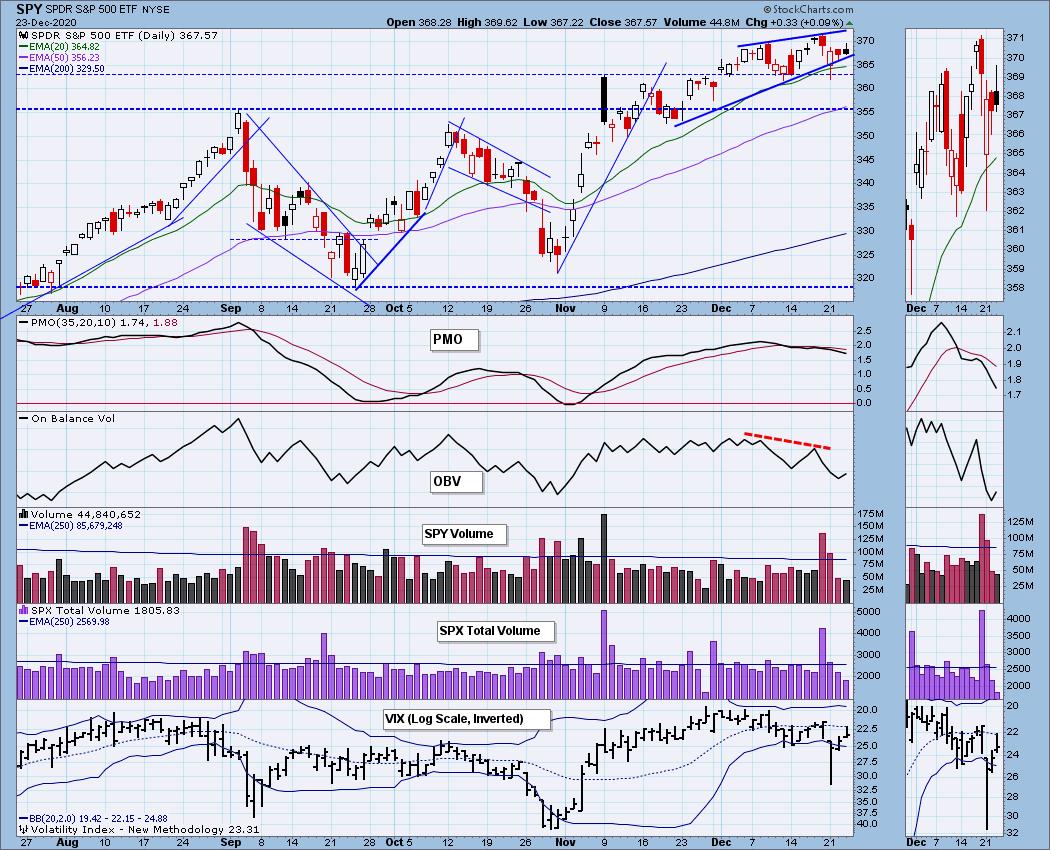Click the Low 367.22 value in header

(x=553, y=22)
